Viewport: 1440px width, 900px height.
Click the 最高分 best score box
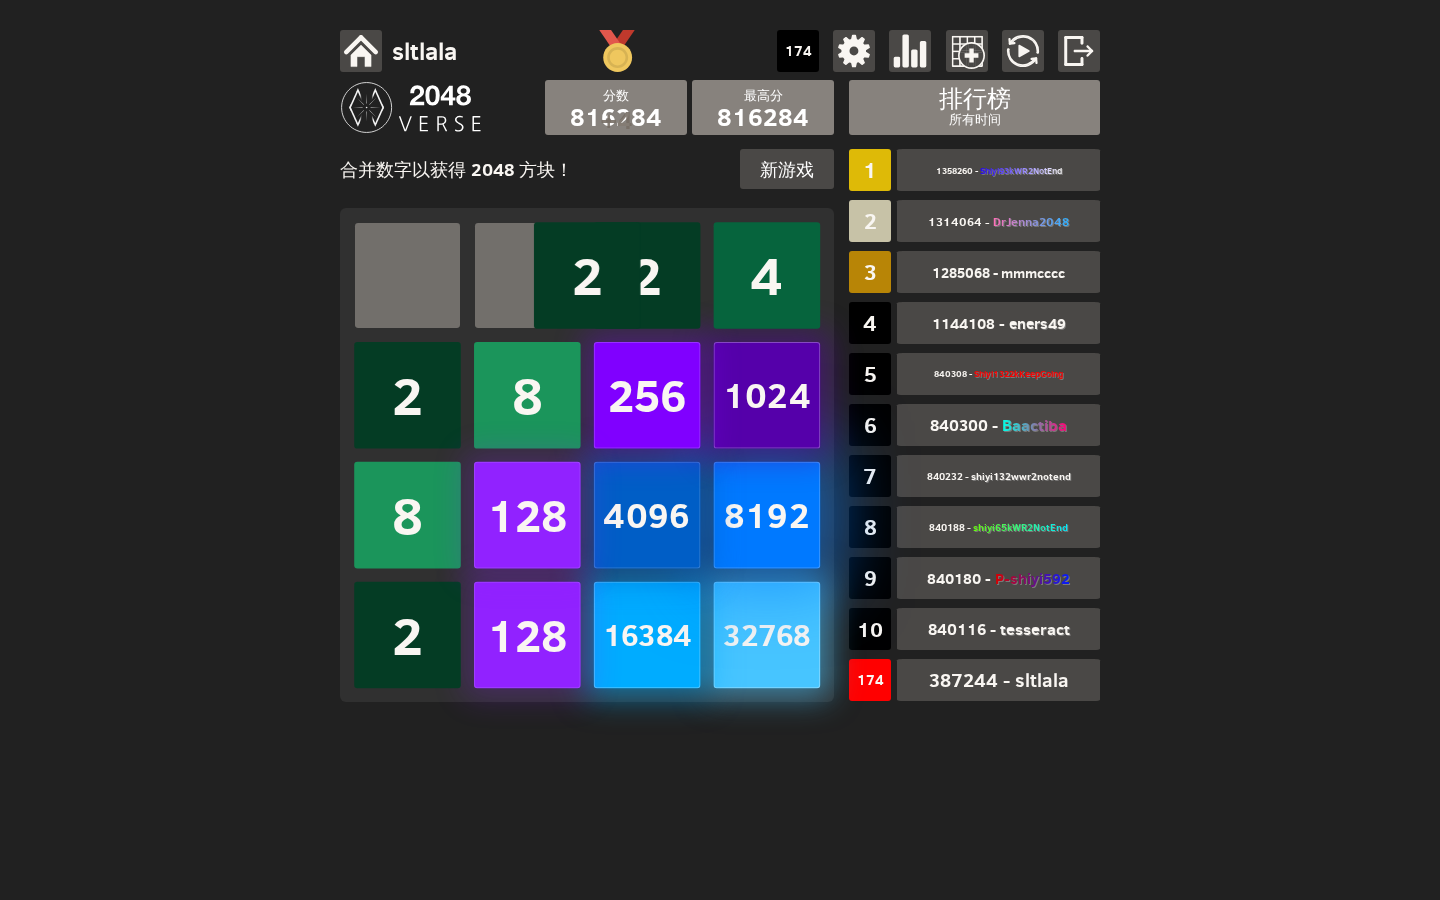[x=763, y=107]
